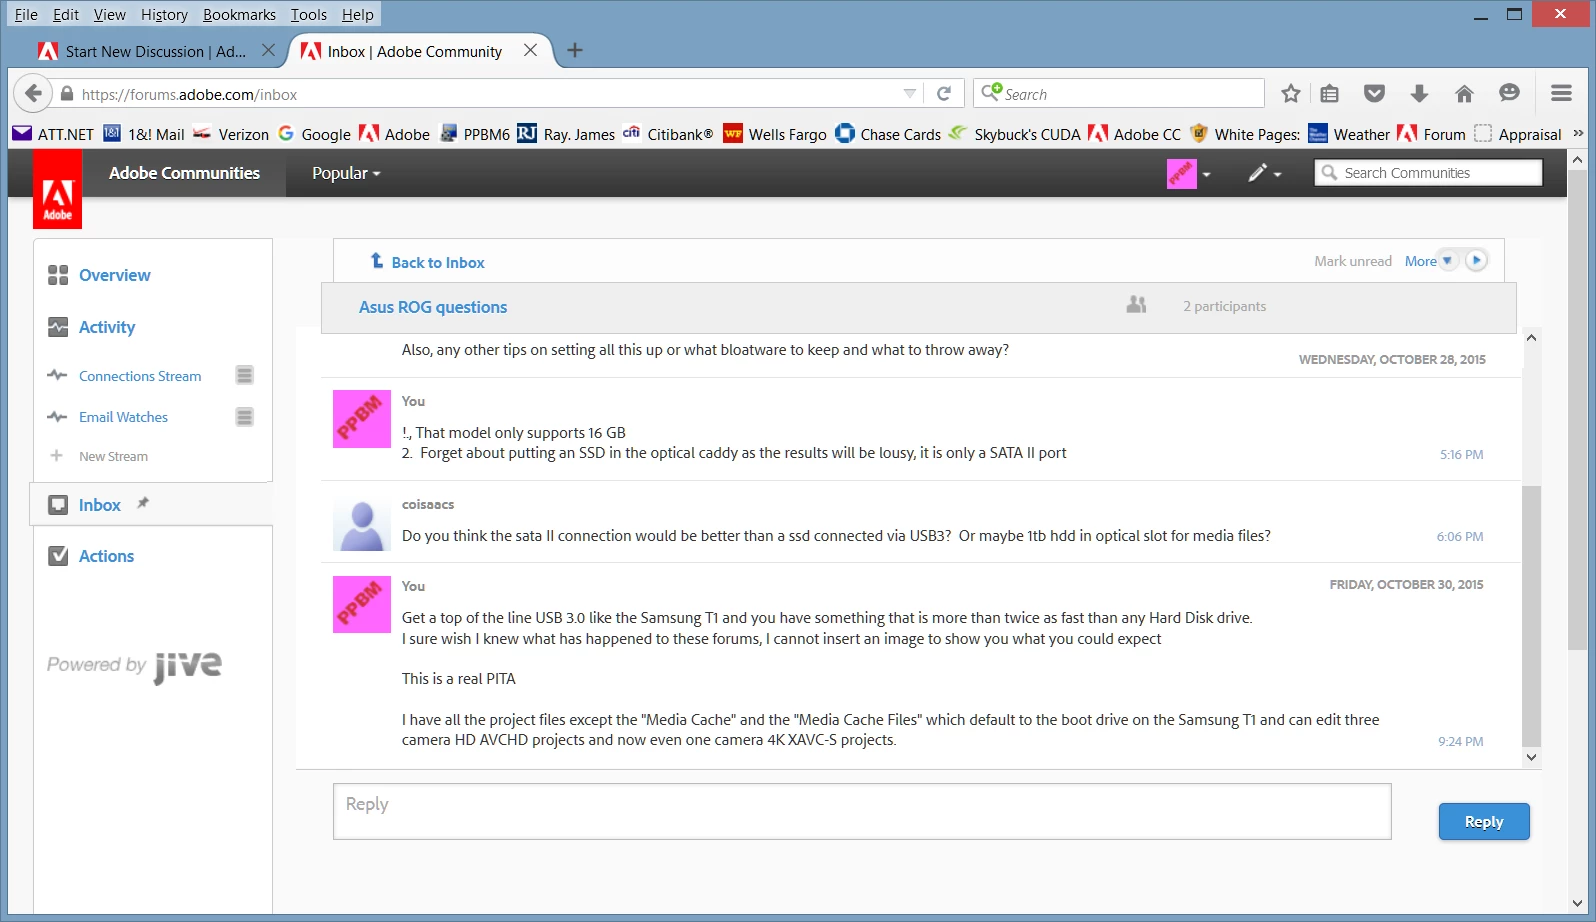Viewport: 1596px width, 922px height.
Task: Go to the browser home icon
Action: click(1464, 94)
